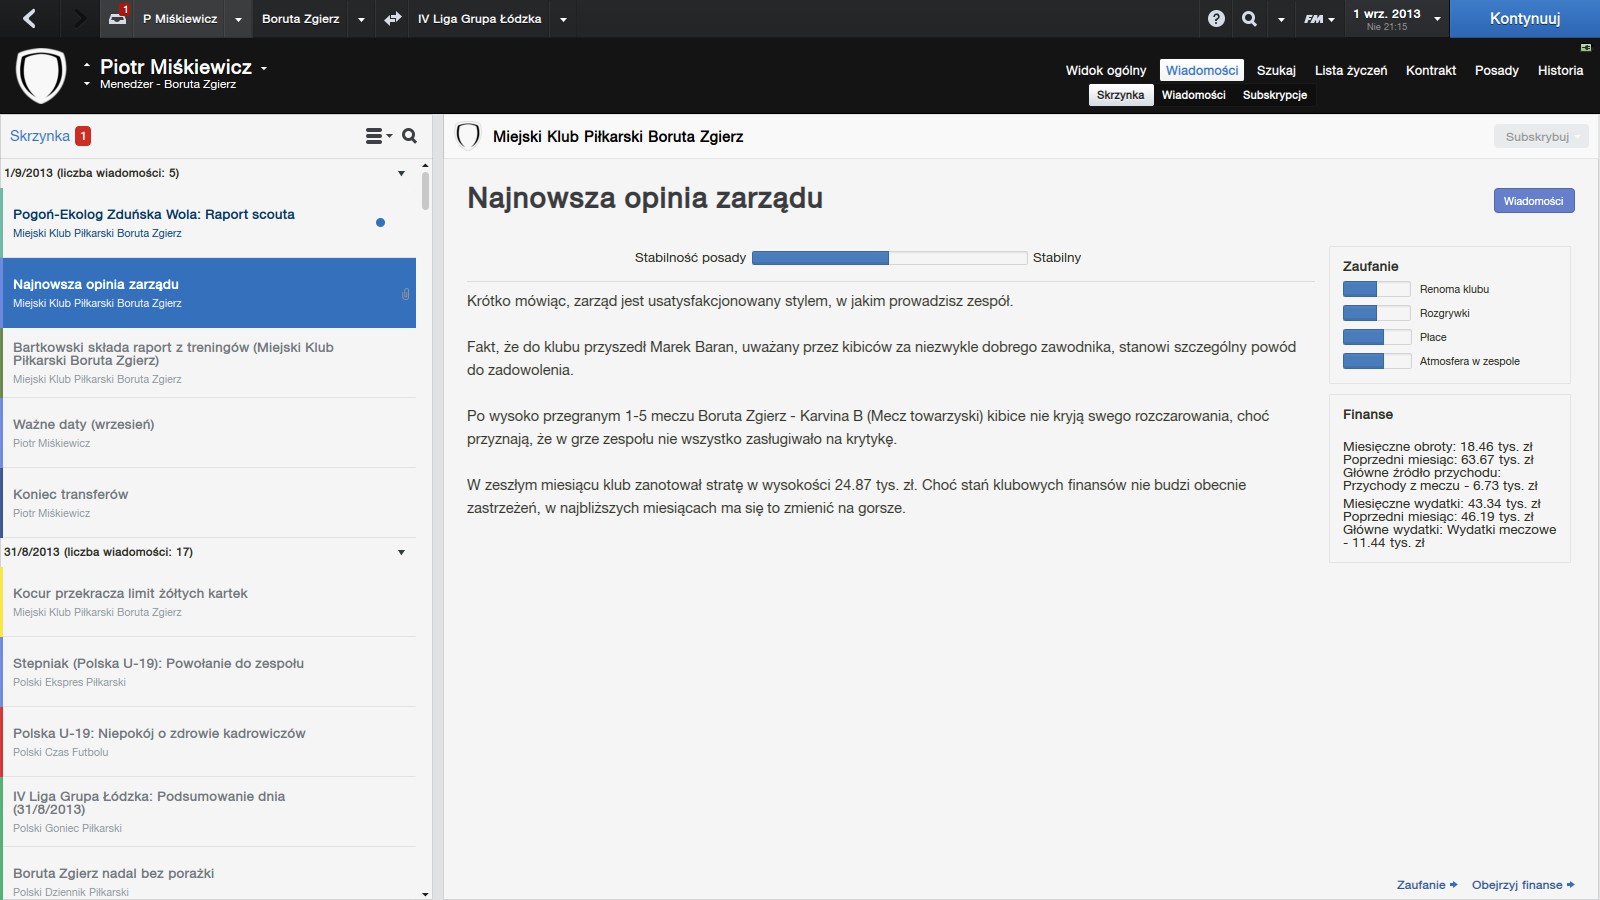Image resolution: width=1600 pixels, height=900 pixels.
Task: Click the magnifier search icon in top bar
Action: (x=1249, y=18)
